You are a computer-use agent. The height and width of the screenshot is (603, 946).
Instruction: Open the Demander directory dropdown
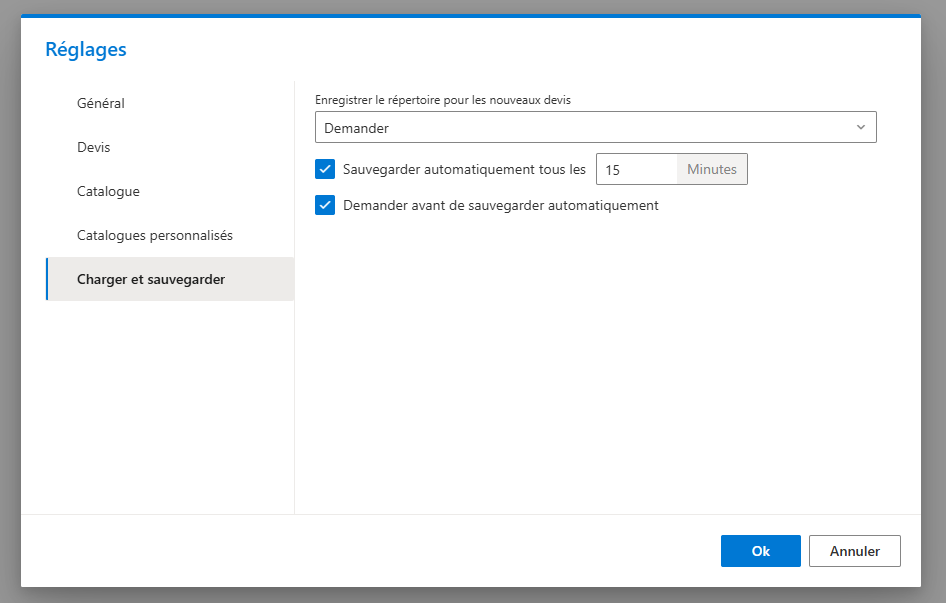tap(595, 127)
